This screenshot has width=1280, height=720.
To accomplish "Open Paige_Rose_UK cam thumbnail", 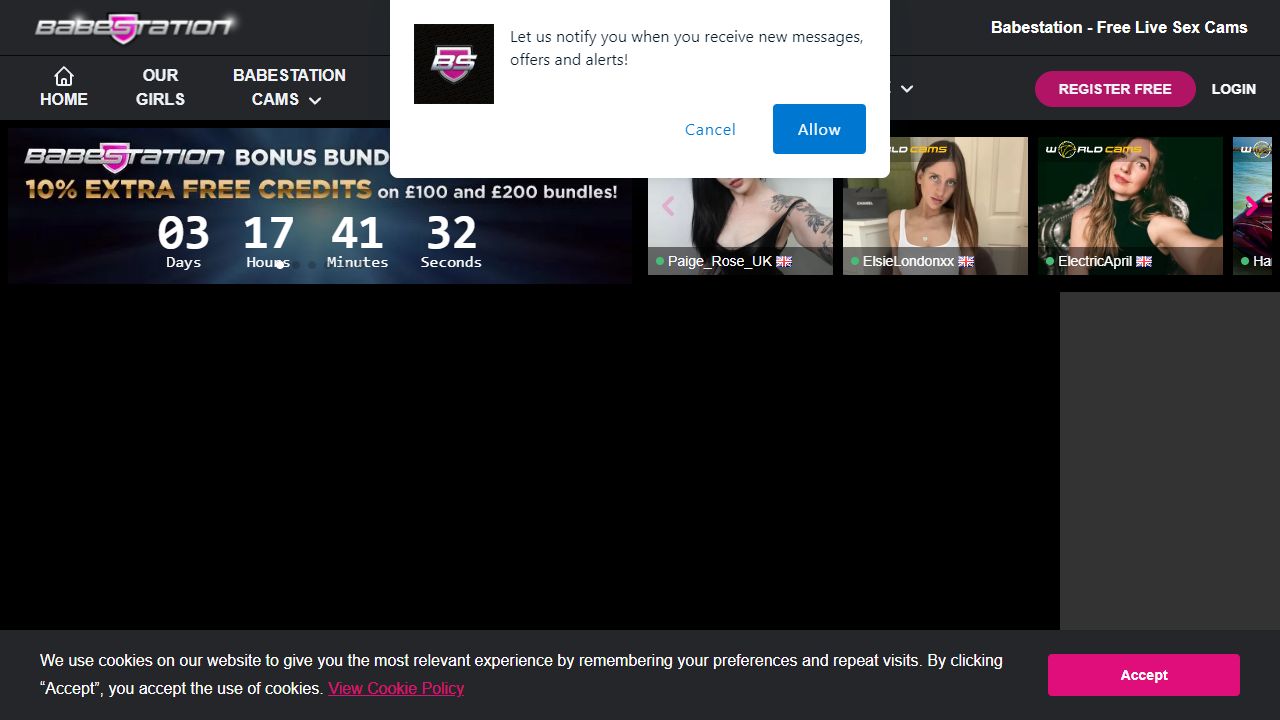I will (740, 206).
